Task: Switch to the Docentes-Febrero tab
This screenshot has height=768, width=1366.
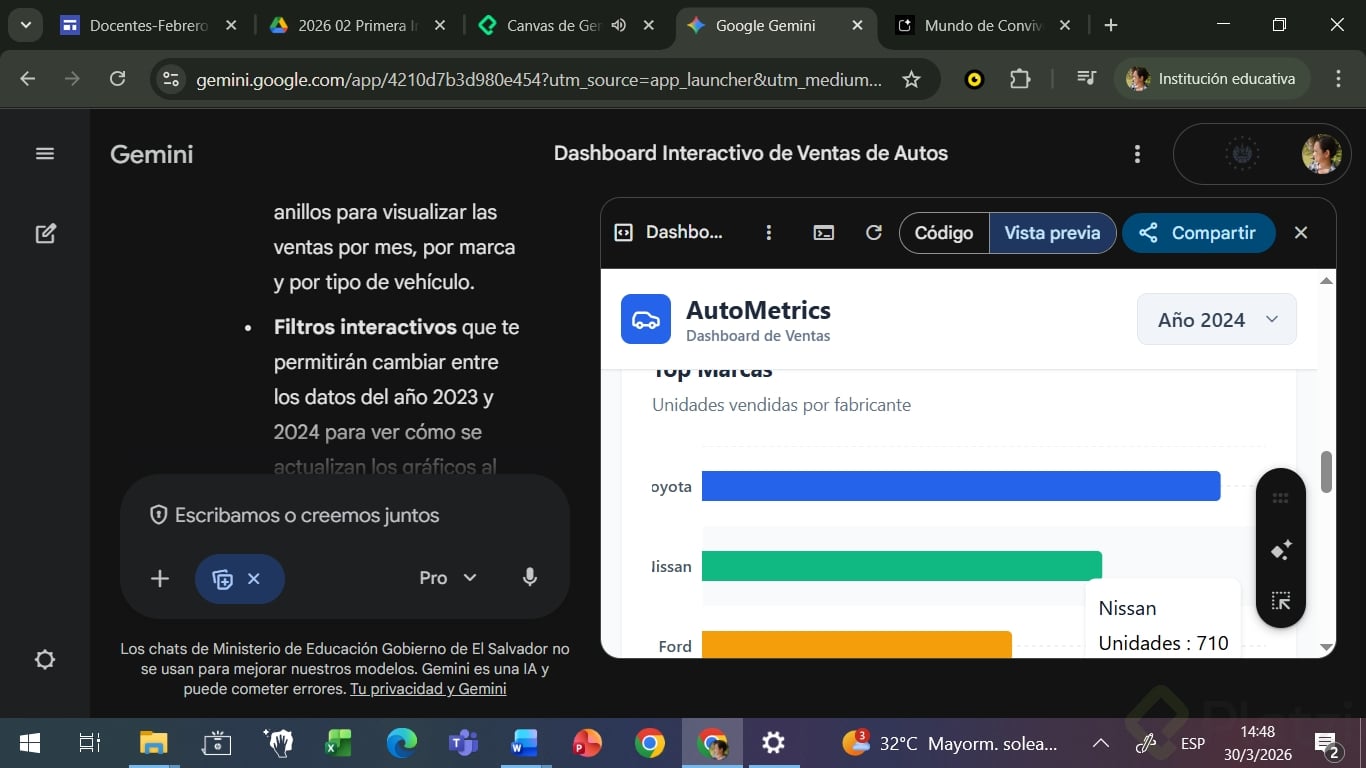Action: click(148, 26)
